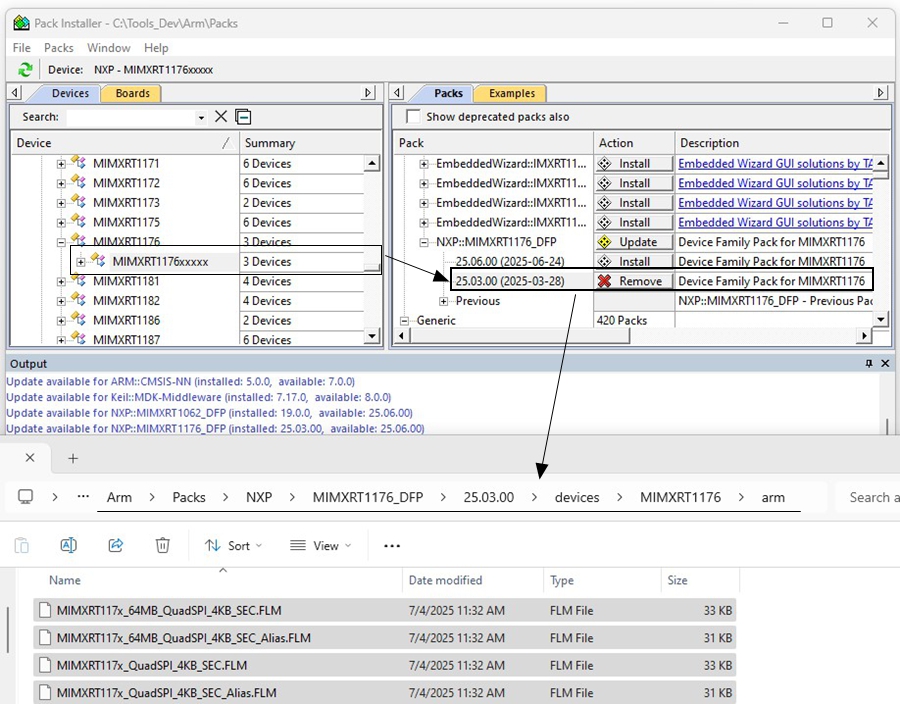Screen dimensions: 900x704
Task: Click Update button for NXP::MIMXRT1176_DFP
Action: click(634, 242)
